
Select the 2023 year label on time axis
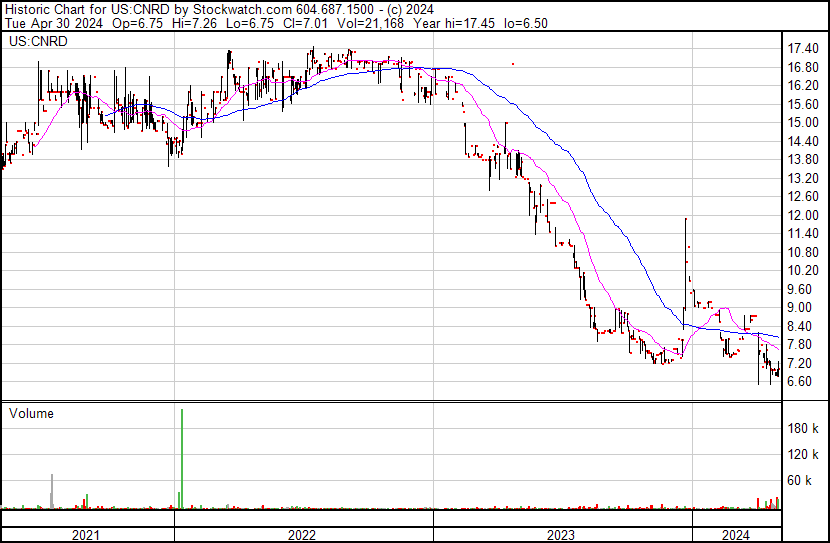(x=562, y=535)
